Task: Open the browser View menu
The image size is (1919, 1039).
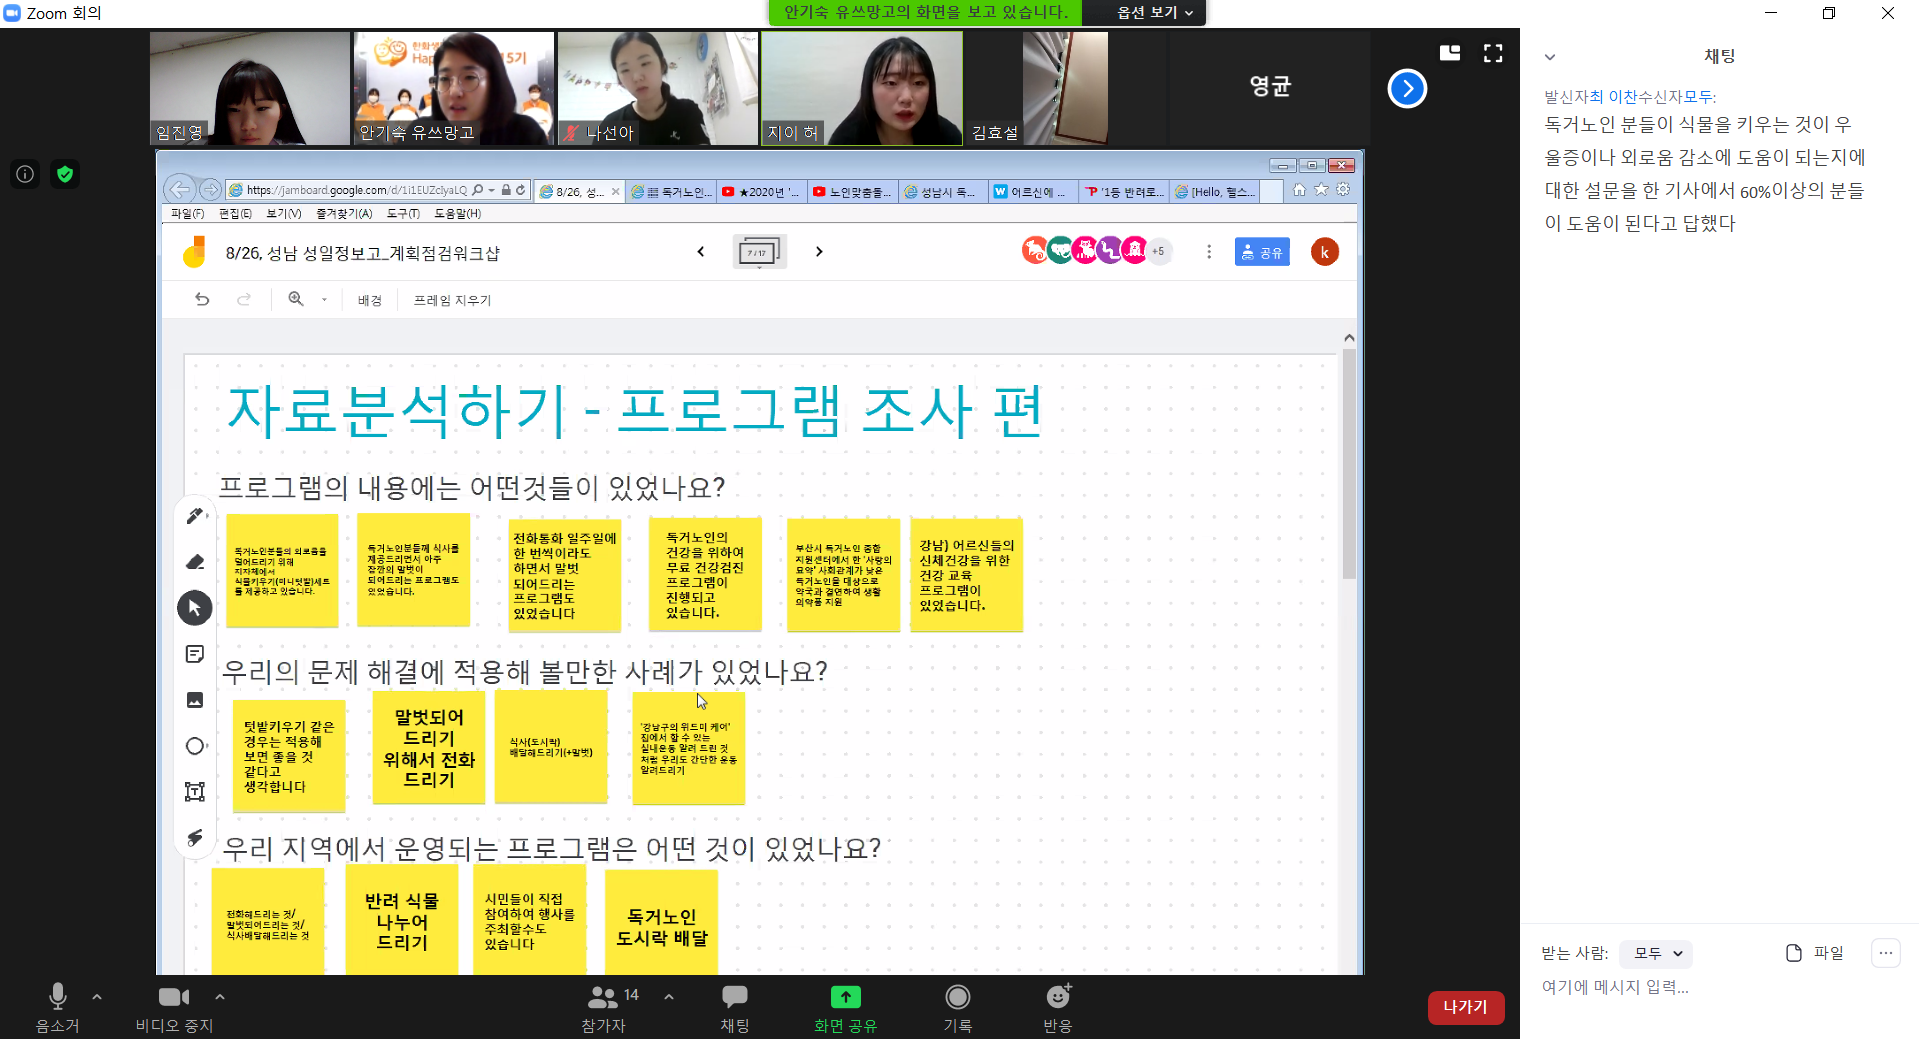Action: [x=283, y=213]
